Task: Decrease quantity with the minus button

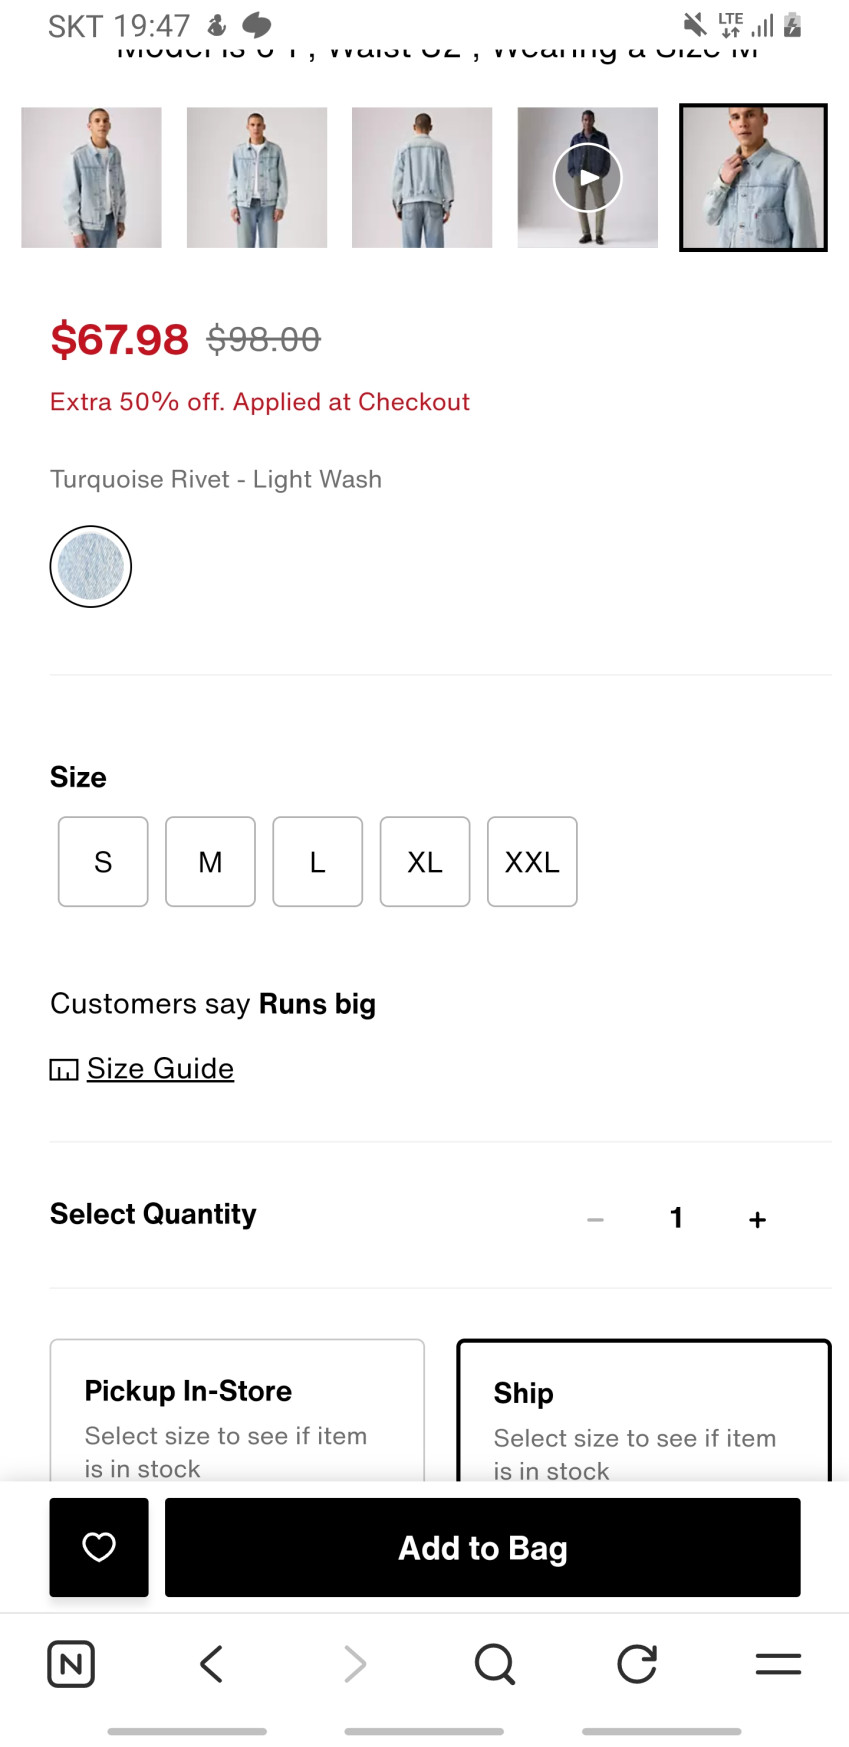Action: click(595, 1219)
